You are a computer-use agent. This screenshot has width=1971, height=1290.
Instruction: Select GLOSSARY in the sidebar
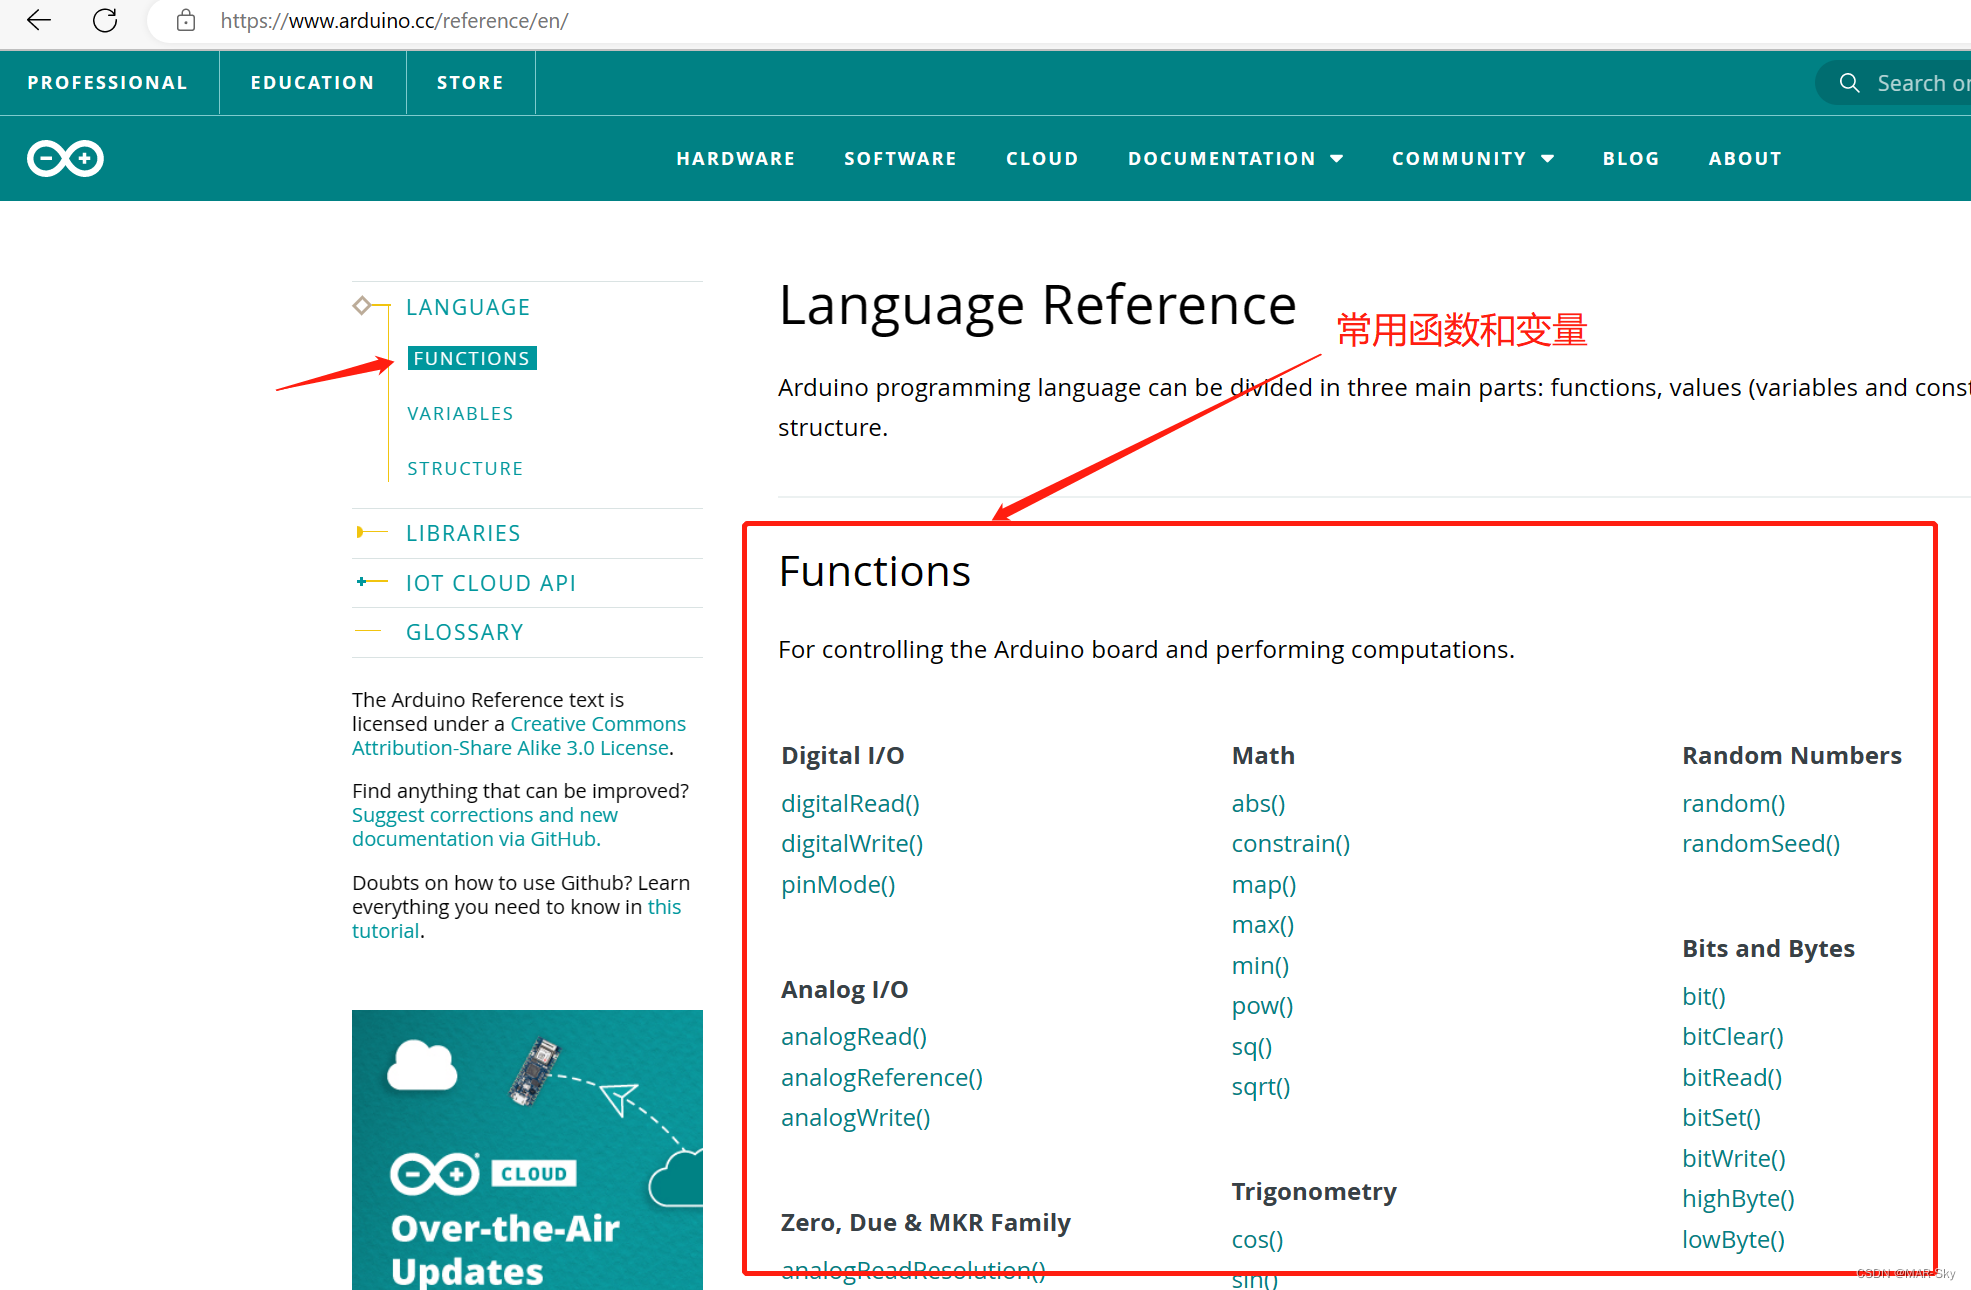[465, 632]
